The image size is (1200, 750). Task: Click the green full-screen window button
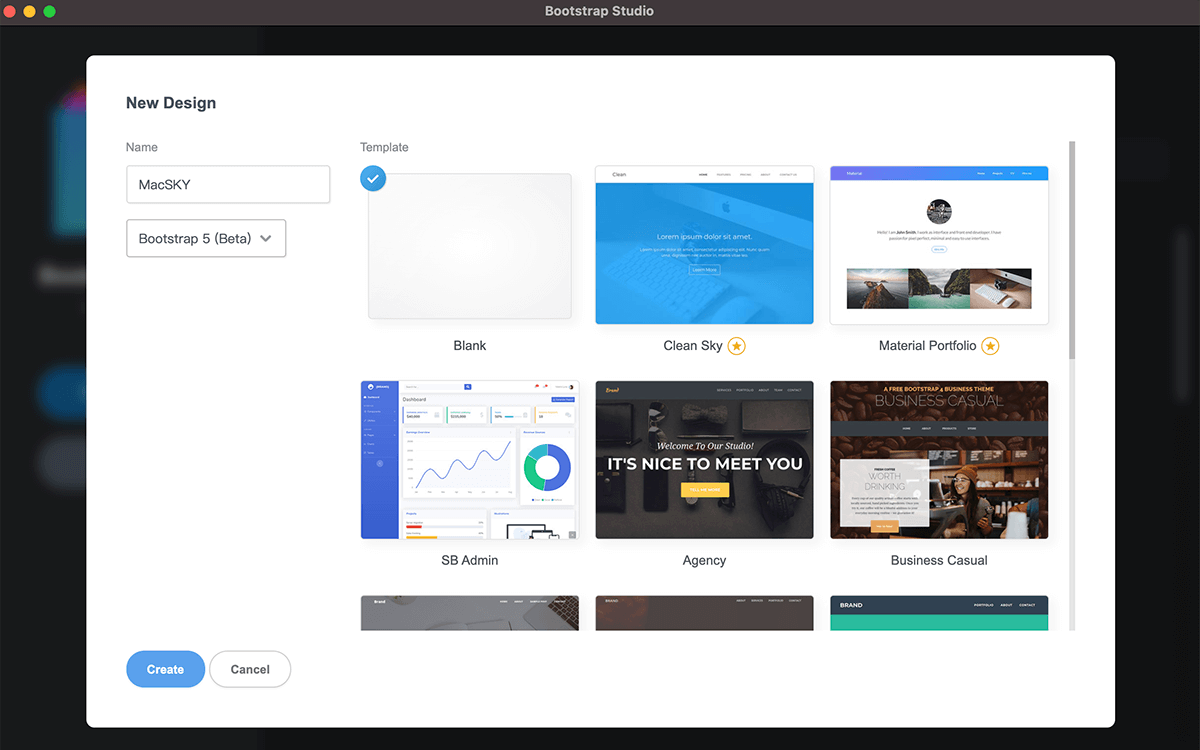(x=50, y=12)
